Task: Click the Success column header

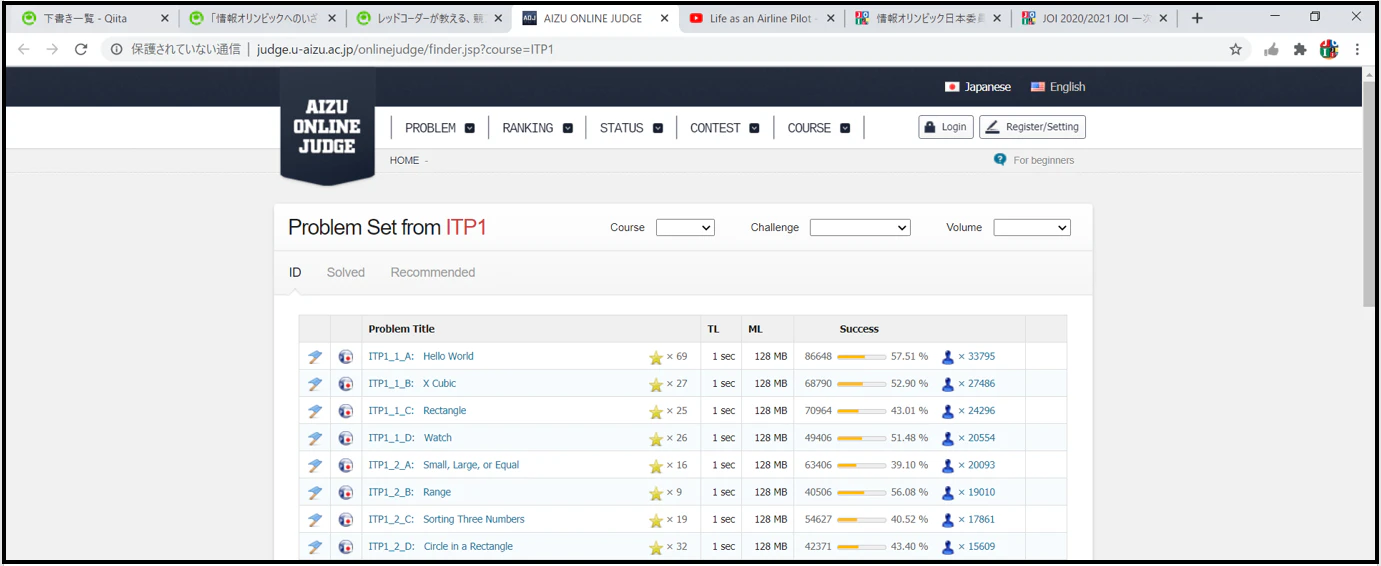Action: (x=859, y=329)
